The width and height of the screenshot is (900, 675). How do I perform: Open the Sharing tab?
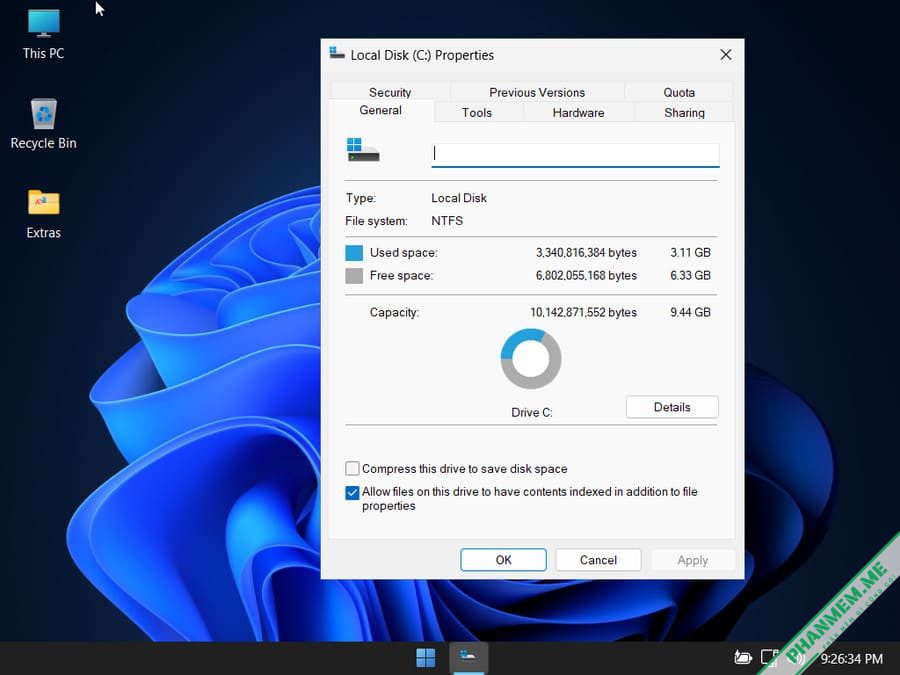coord(684,112)
